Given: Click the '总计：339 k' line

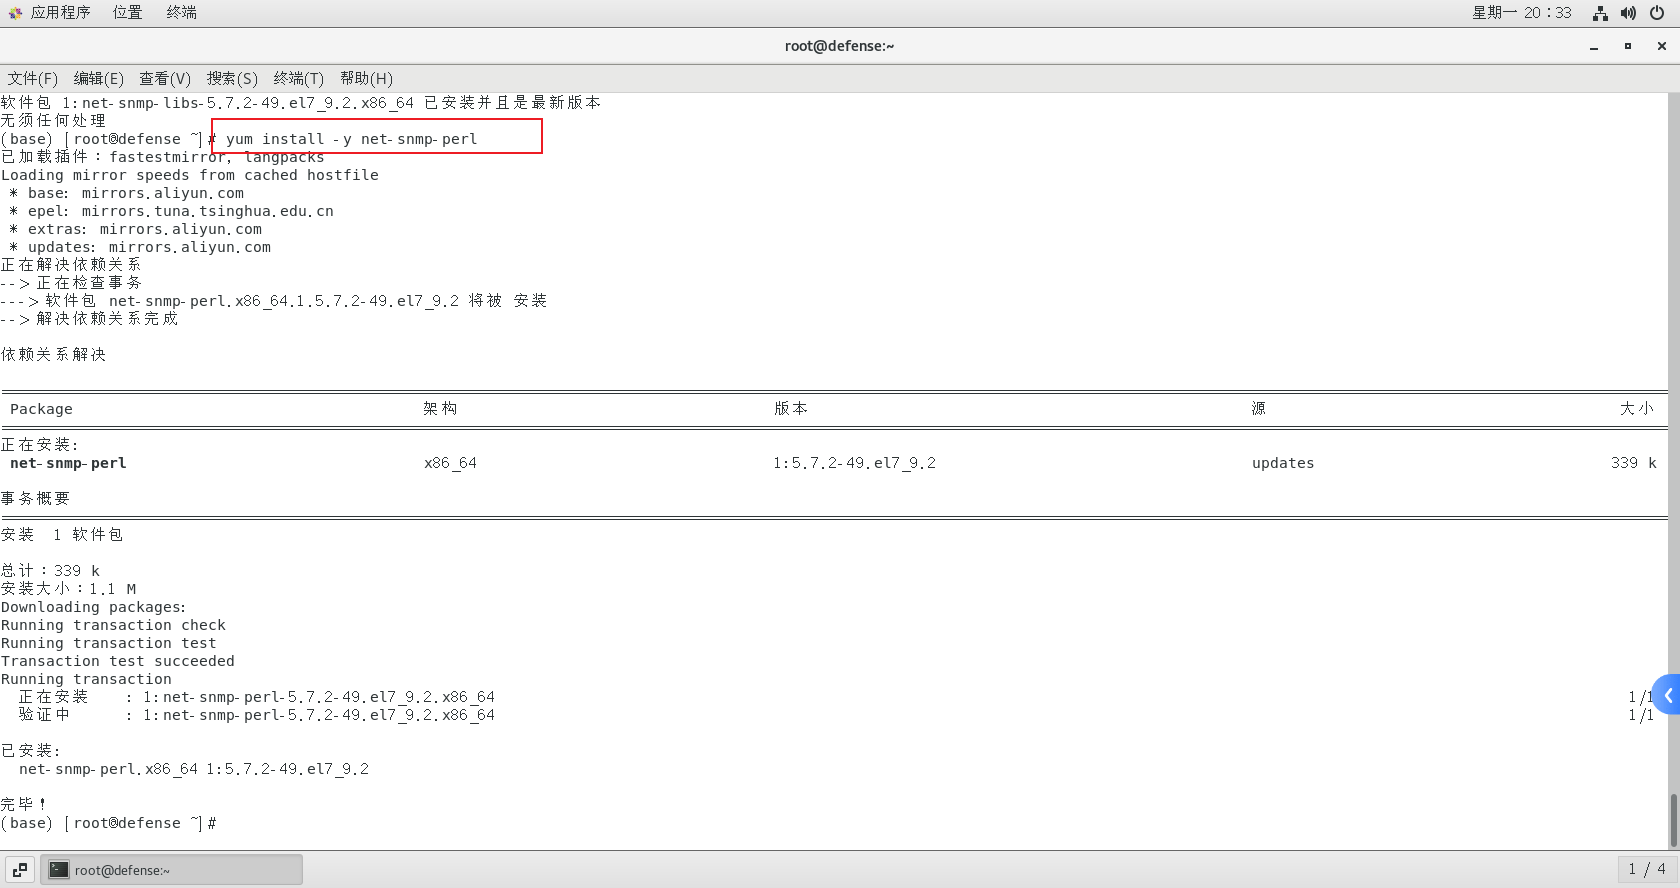Looking at the screenshot, I should pos(50,570).
